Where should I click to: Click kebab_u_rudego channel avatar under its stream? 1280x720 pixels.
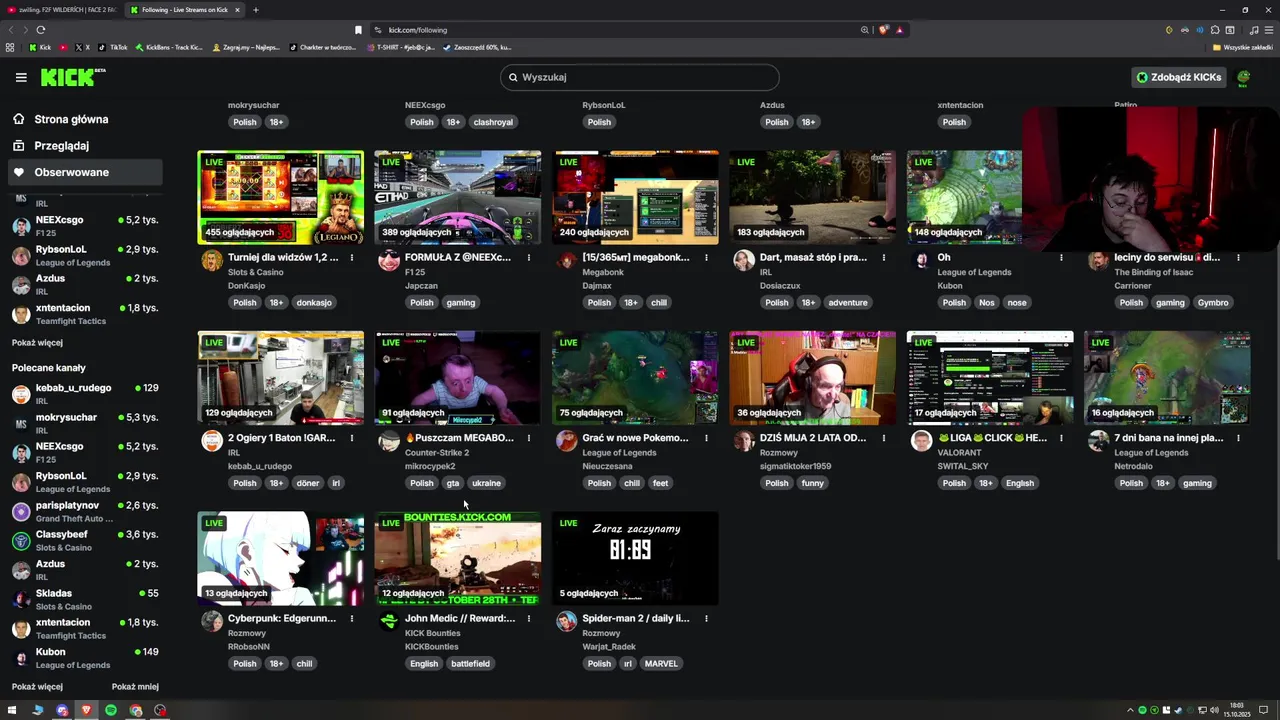point(212,441)
